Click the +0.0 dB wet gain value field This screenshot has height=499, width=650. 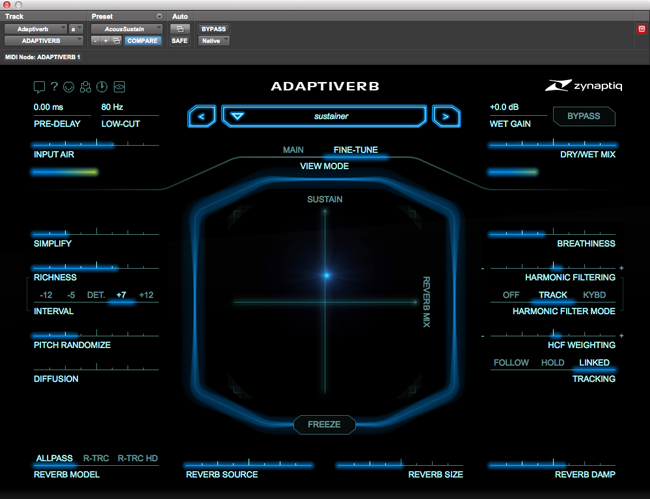pyautogui.click(x=504, y=107)
